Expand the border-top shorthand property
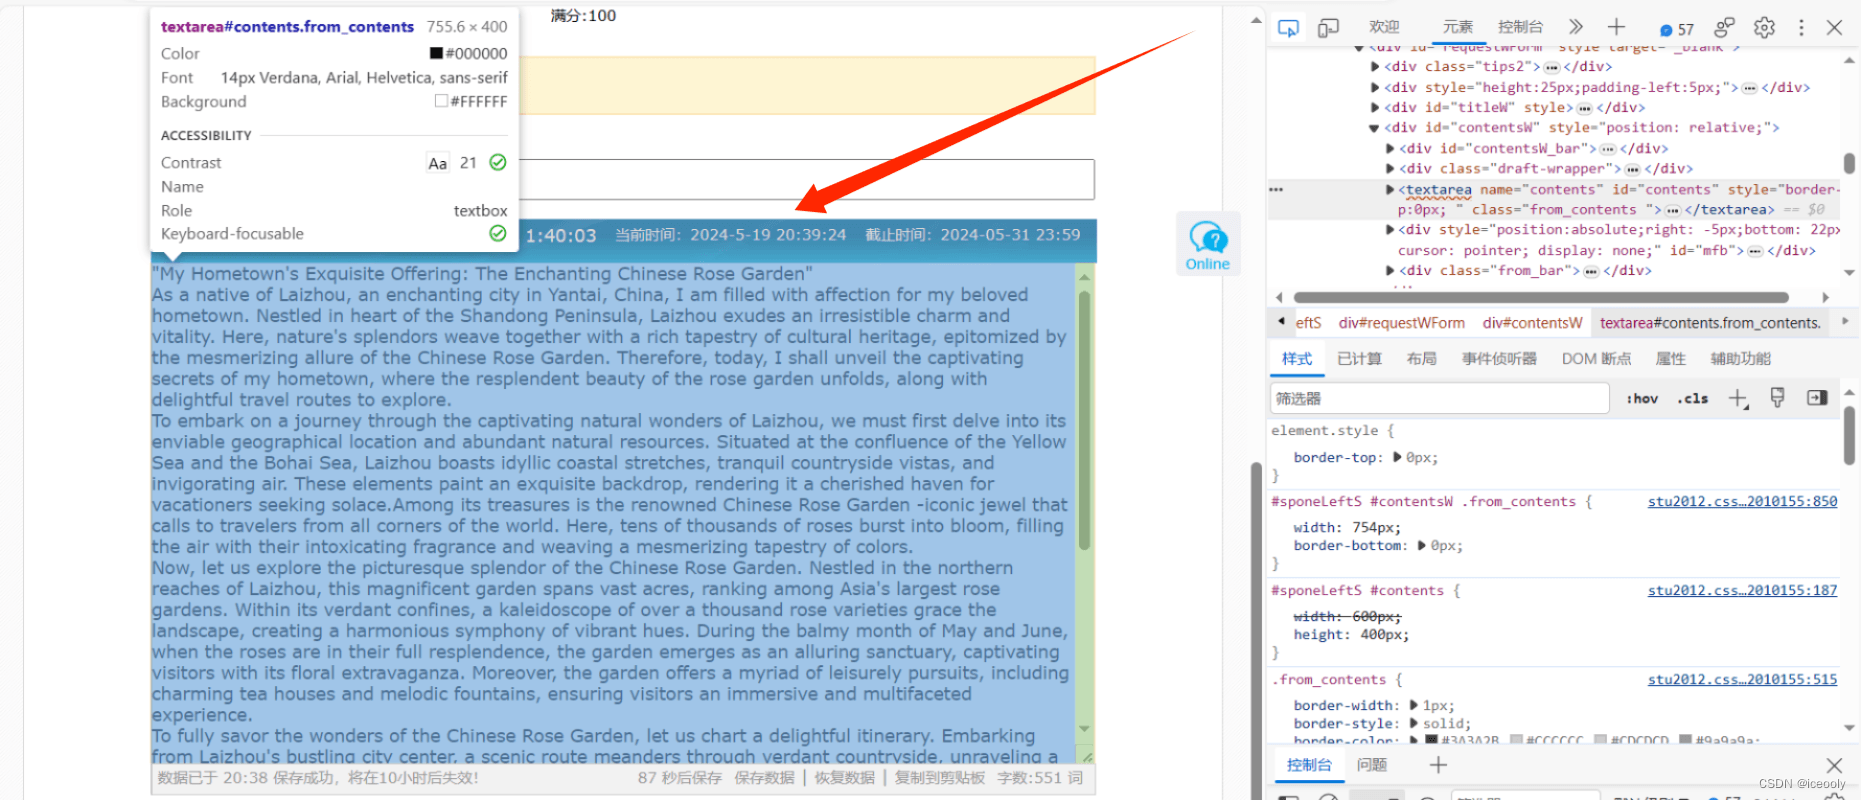This screenshot has width=1861, height=800. (1398, 457)
